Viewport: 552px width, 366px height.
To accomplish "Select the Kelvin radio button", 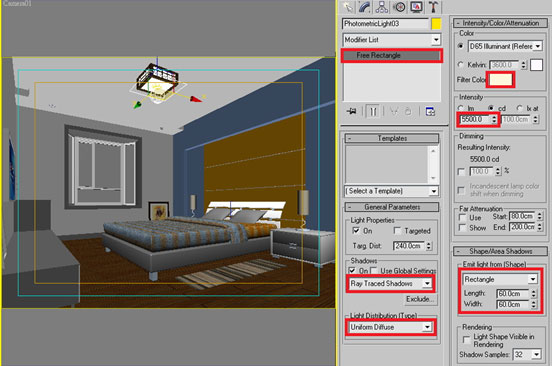I will pyautogui.click(x=460, y=65).
